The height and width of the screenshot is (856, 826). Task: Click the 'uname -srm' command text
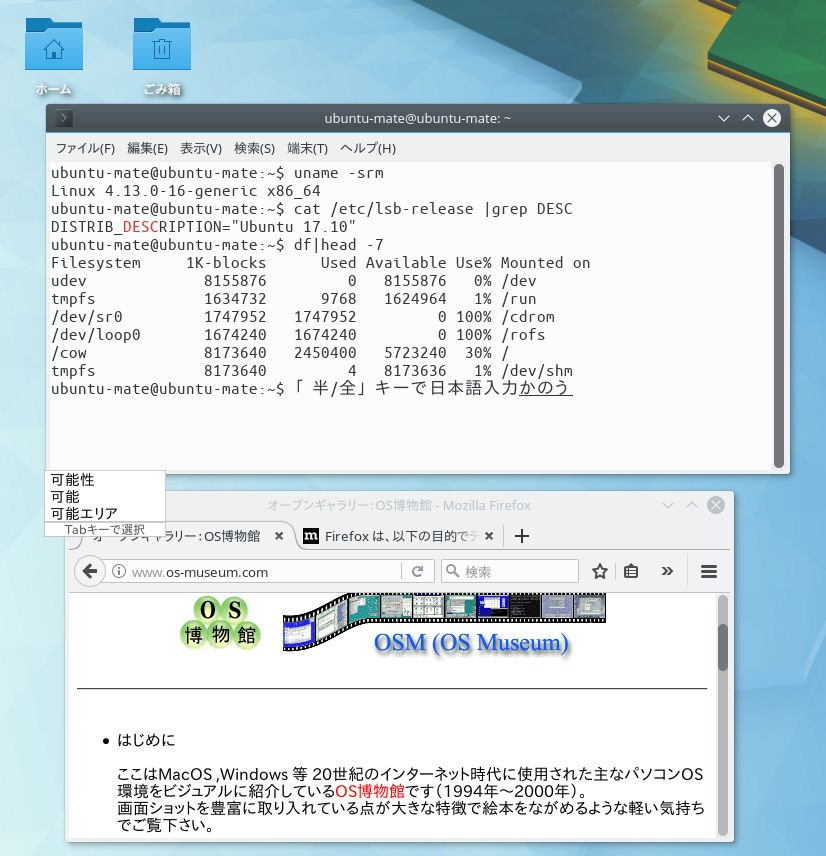click(338, 173)
